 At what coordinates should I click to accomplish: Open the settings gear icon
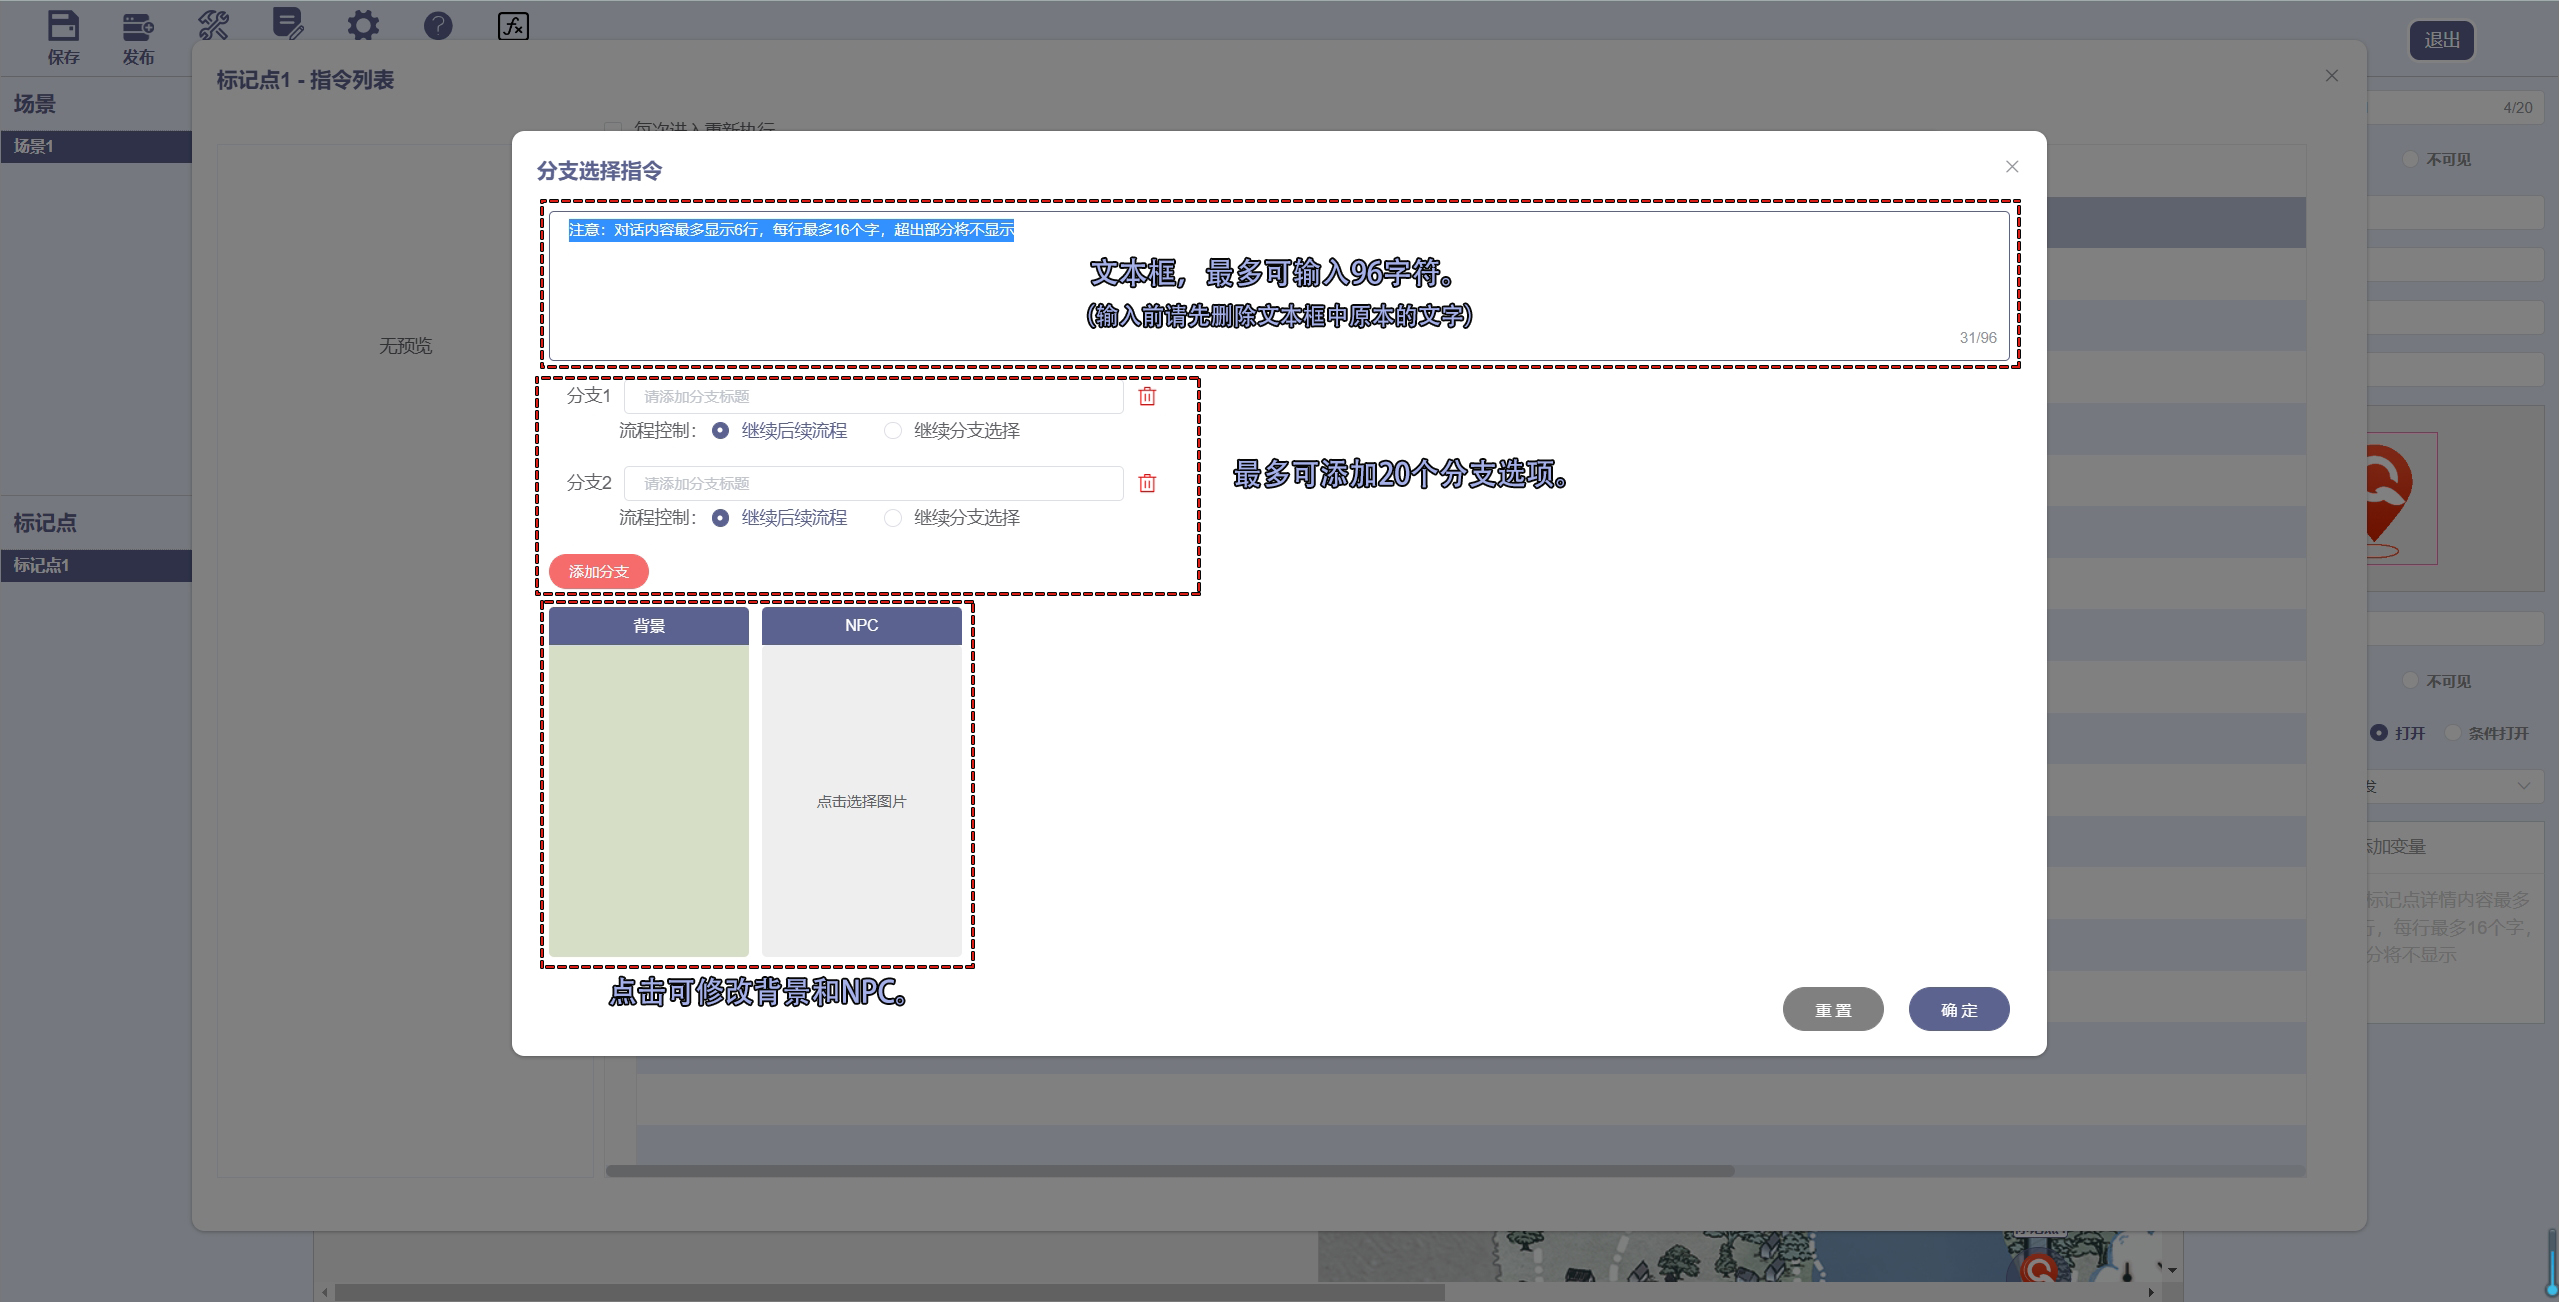tap(363, 25)
